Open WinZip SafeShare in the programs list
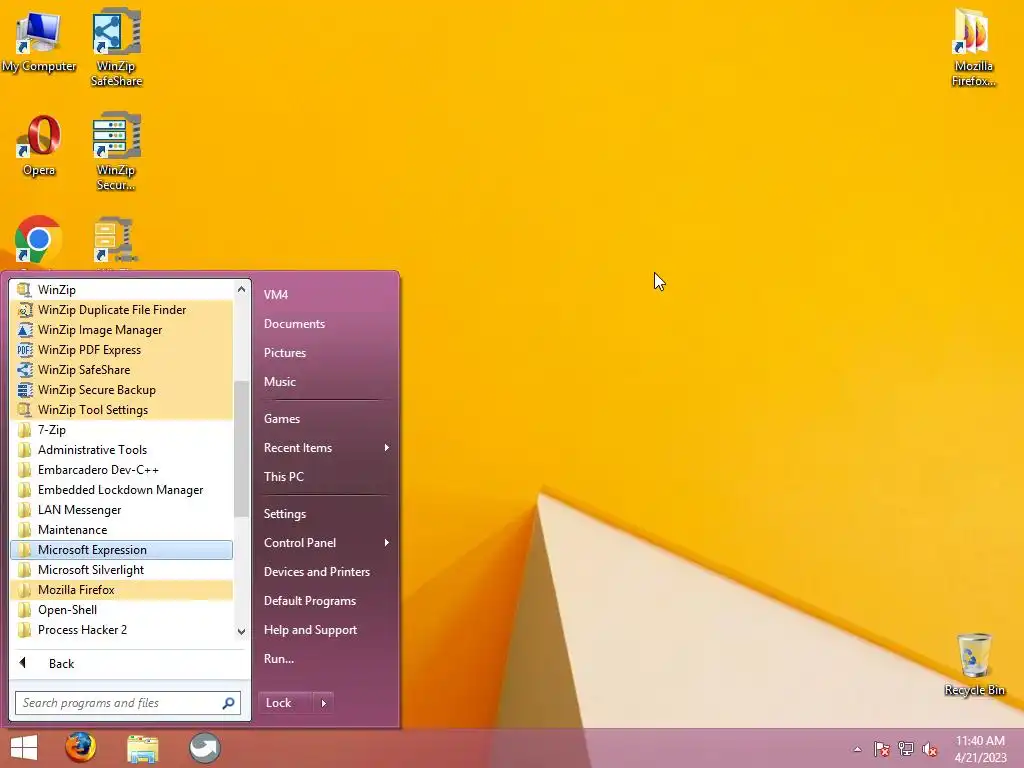Image resolution: width=1024 pixels, height=768 pixels. [121, 370]
